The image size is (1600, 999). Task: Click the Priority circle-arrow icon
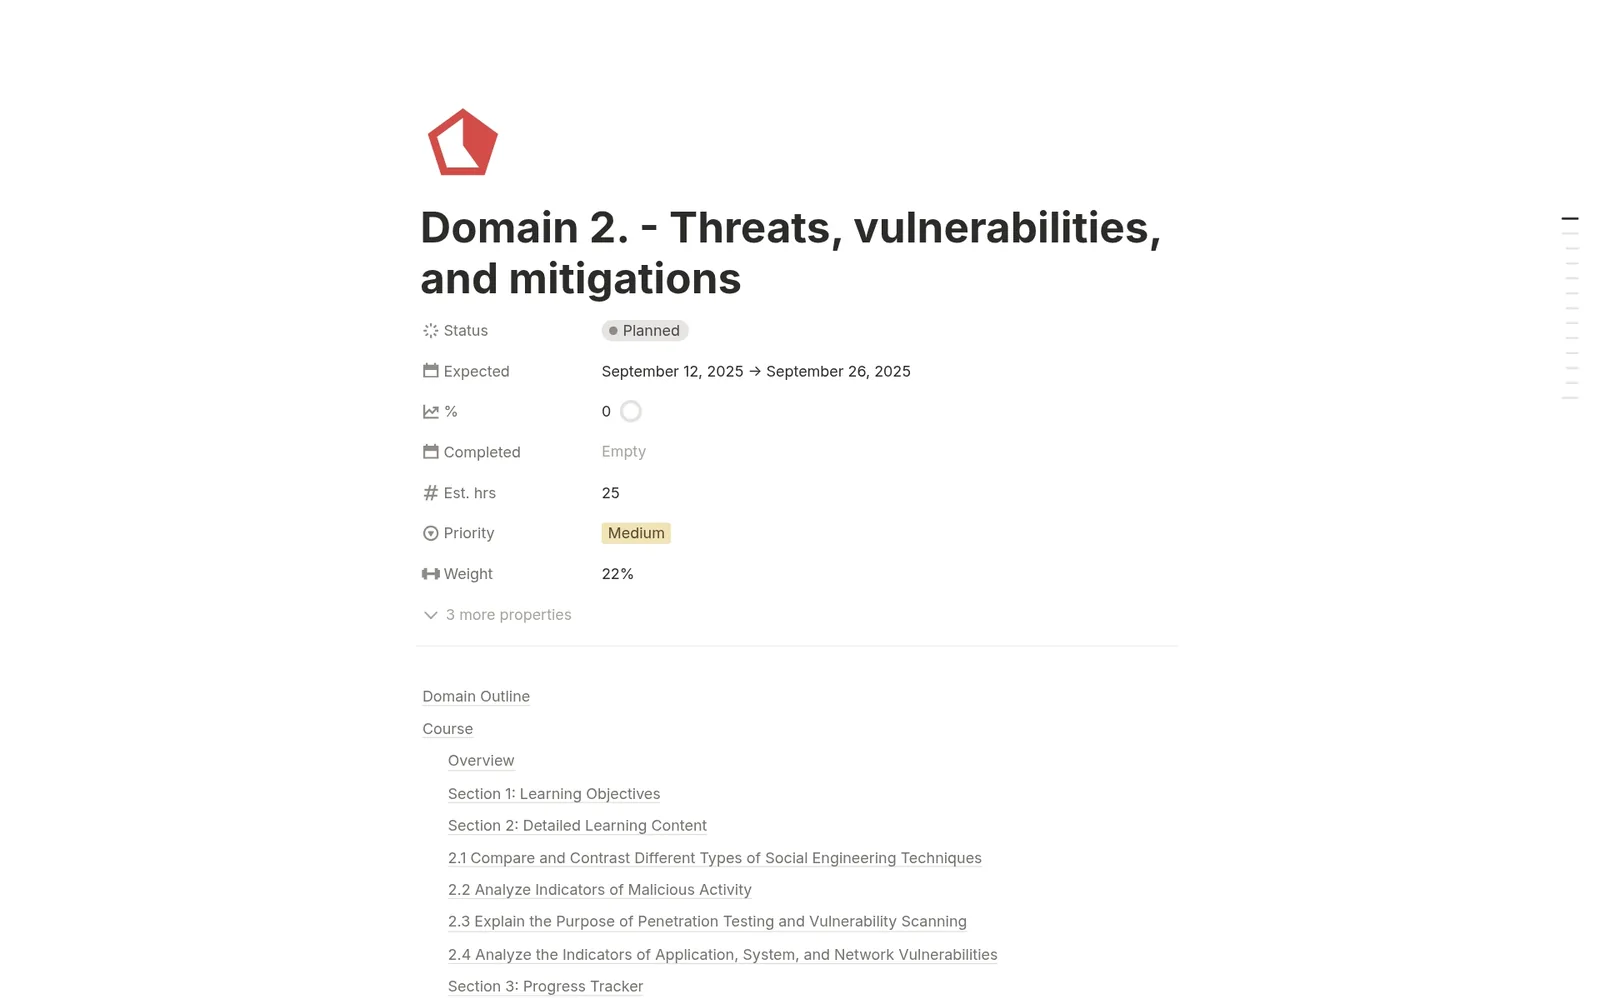click(x=431, y=533)
